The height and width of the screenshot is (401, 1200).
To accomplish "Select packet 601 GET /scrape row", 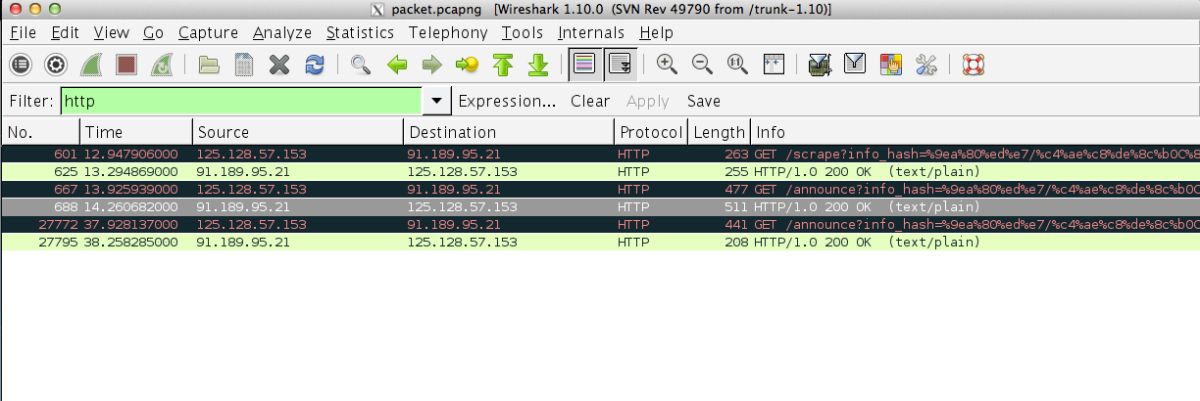I will (600, 154).
